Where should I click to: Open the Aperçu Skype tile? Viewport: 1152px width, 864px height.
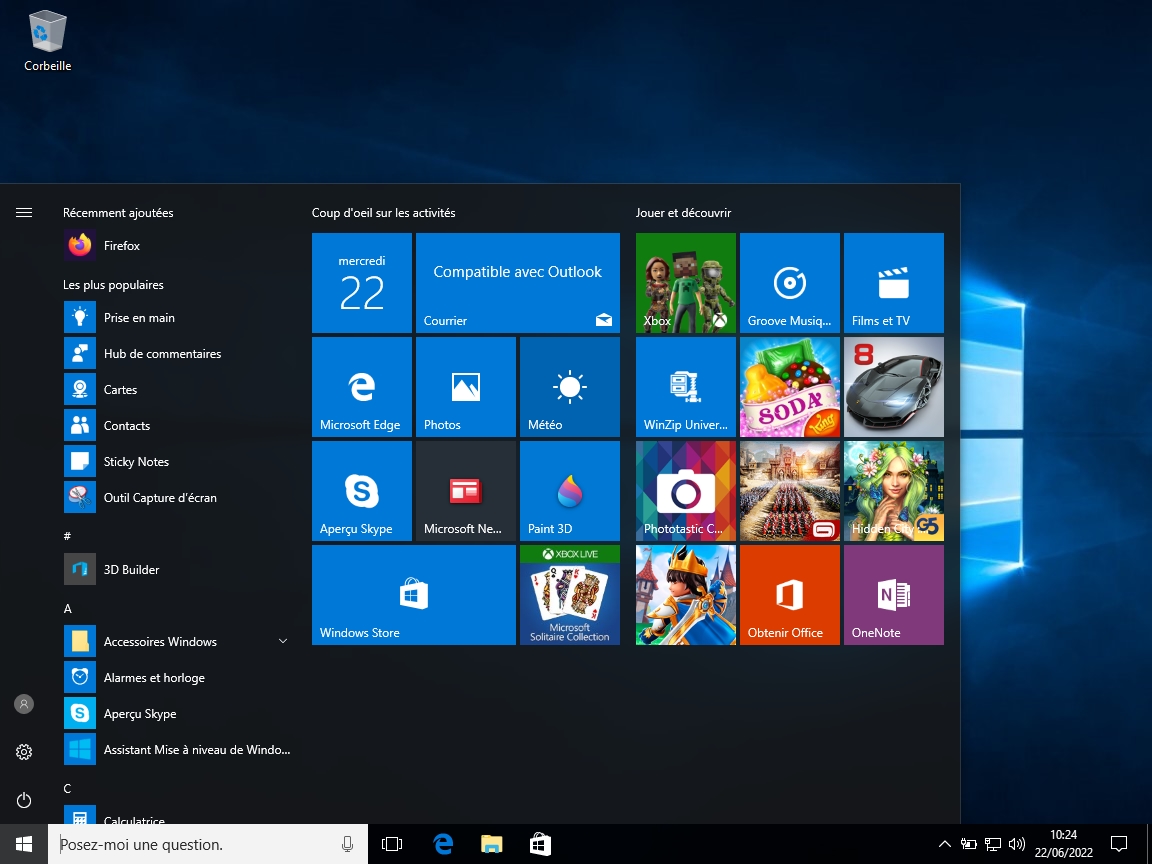361,491
